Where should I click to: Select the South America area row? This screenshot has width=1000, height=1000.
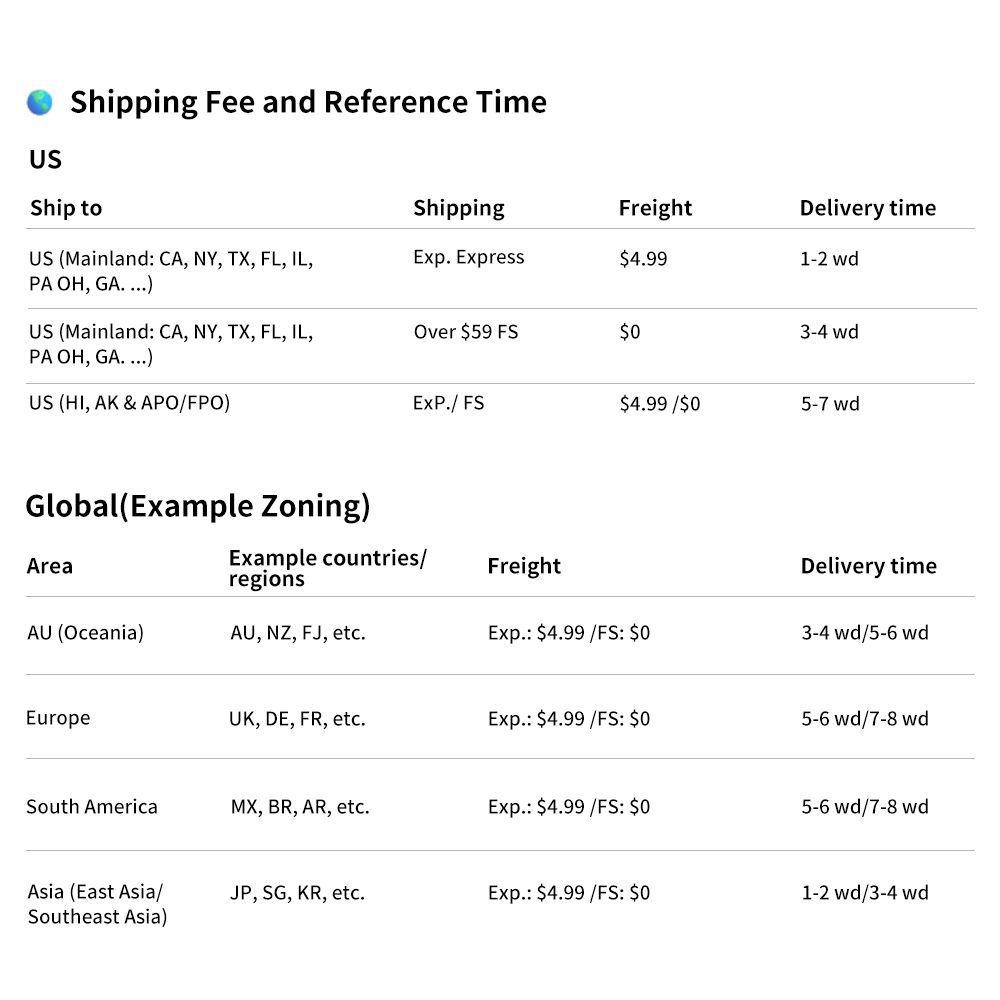pos(92,807)
